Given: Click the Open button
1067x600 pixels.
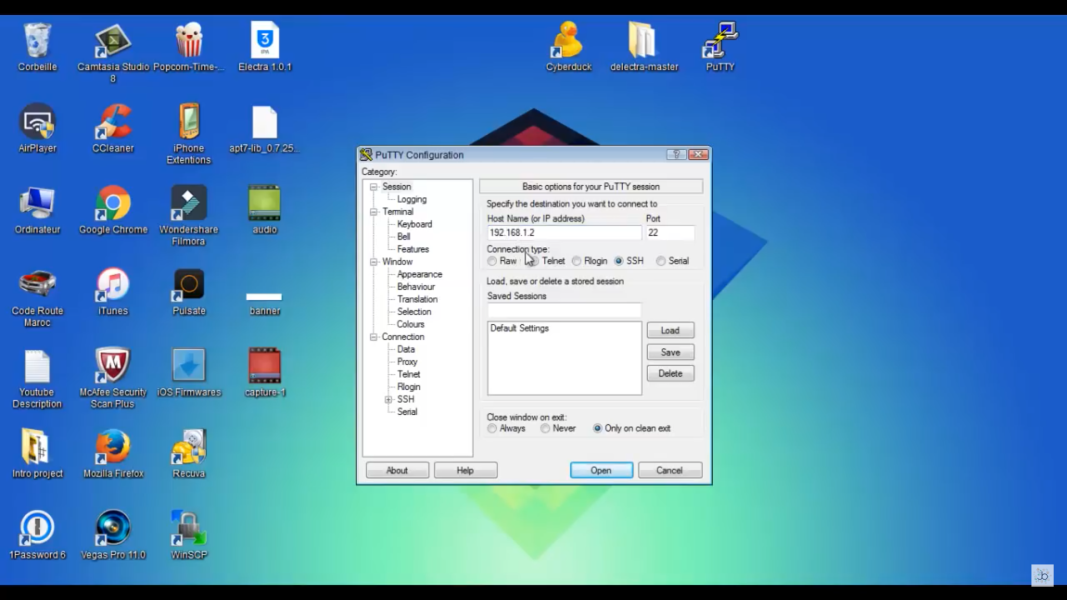Looking at the screenshot, I should (x=601, y=470).
